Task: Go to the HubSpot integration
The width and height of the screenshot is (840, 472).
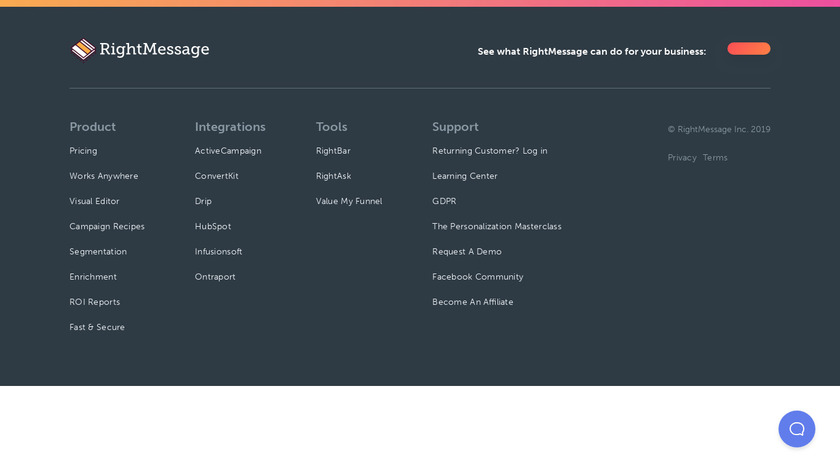Action: point(212,227)
